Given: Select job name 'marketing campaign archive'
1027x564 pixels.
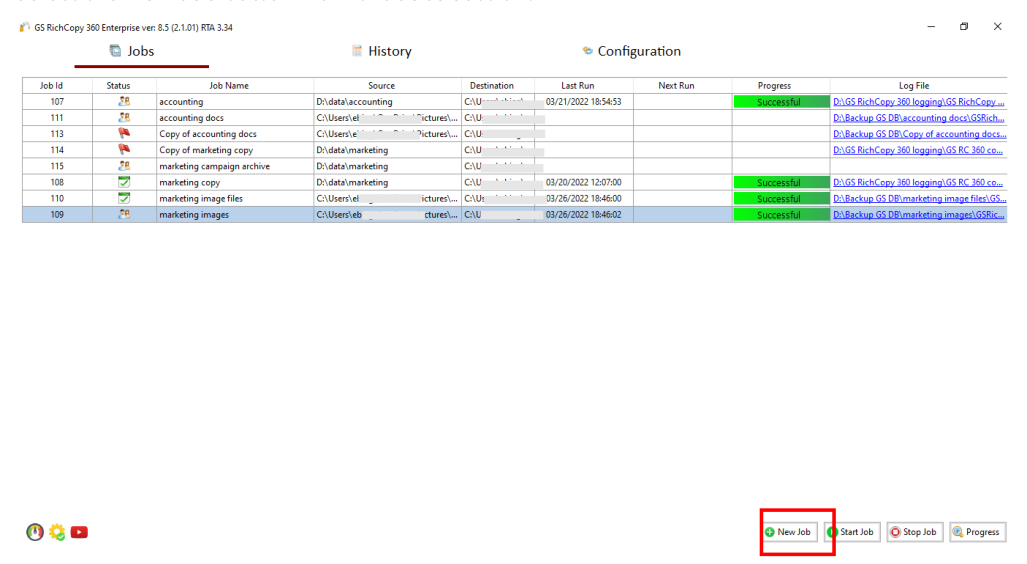Looking at the screenshot, I should pos(214,166).
